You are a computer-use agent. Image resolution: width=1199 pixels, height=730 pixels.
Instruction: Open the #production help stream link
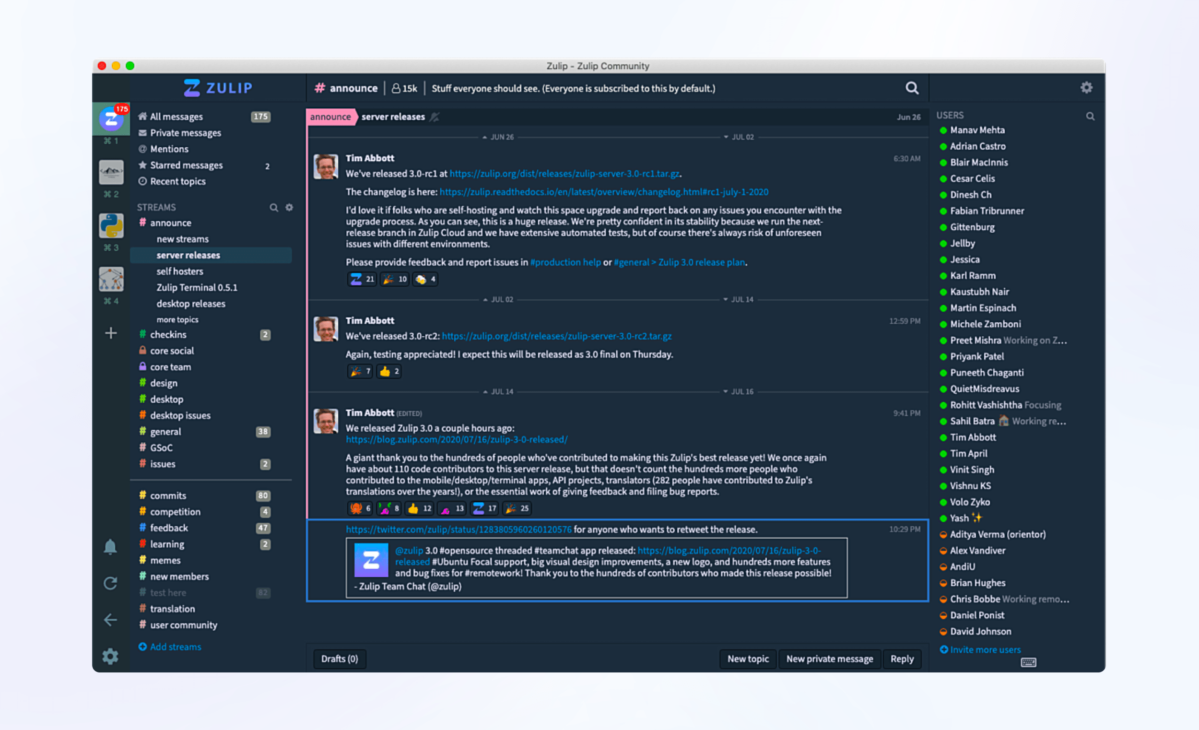click(565, 262)
